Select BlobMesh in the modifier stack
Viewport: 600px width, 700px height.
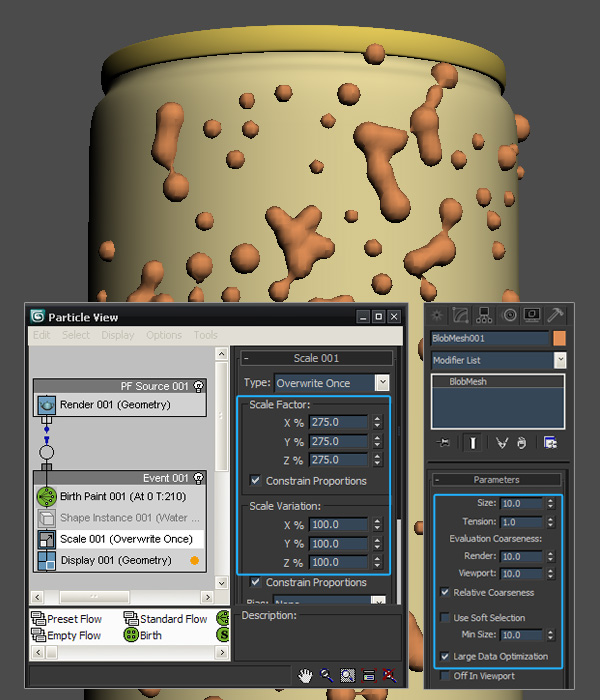(468, 382)
